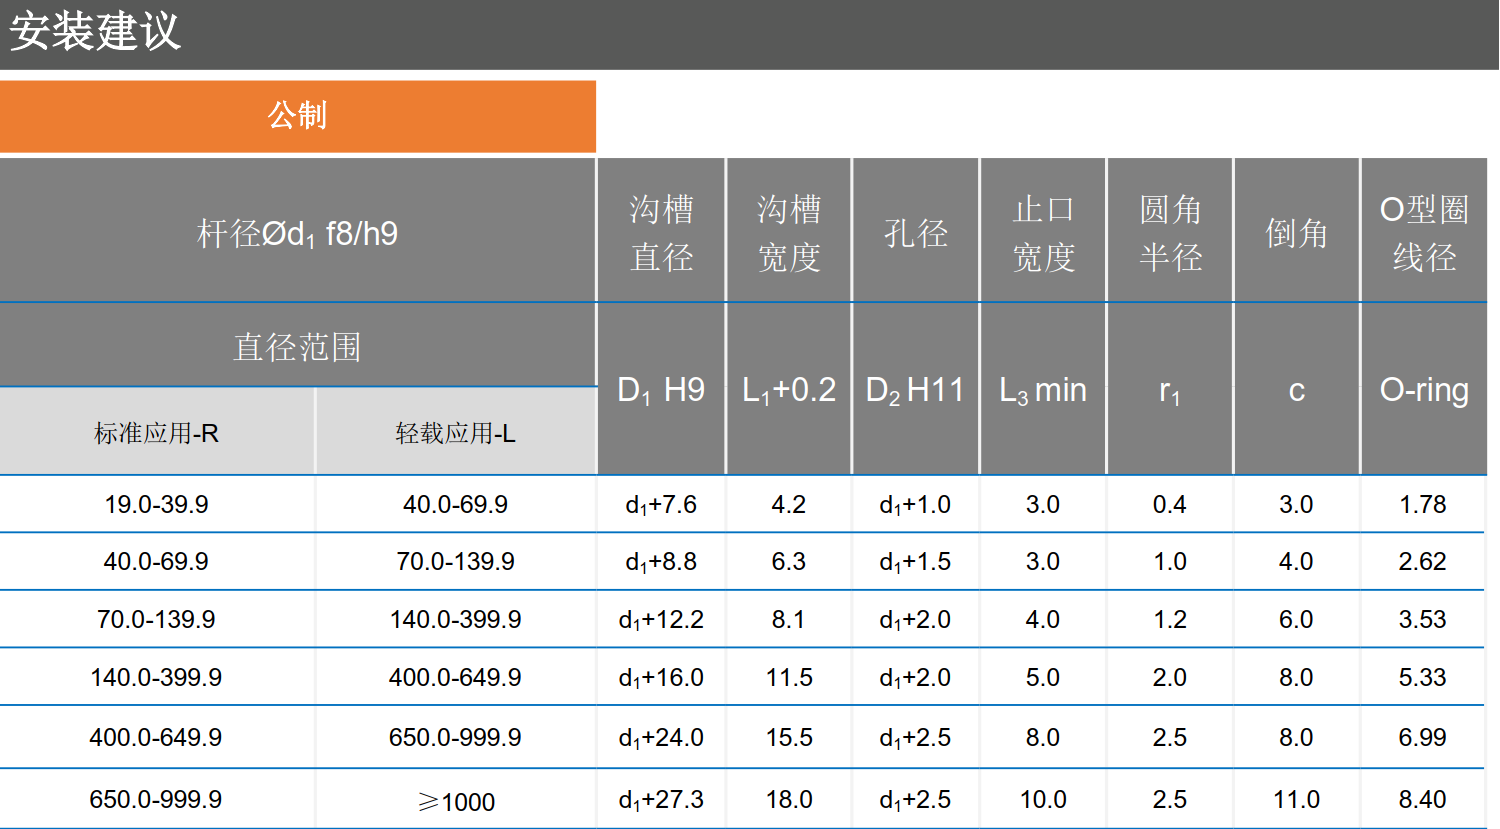This screenshot has width=1500, height=829.
Task: Click the 直径范围 header cell
Action: coord(297,347)
